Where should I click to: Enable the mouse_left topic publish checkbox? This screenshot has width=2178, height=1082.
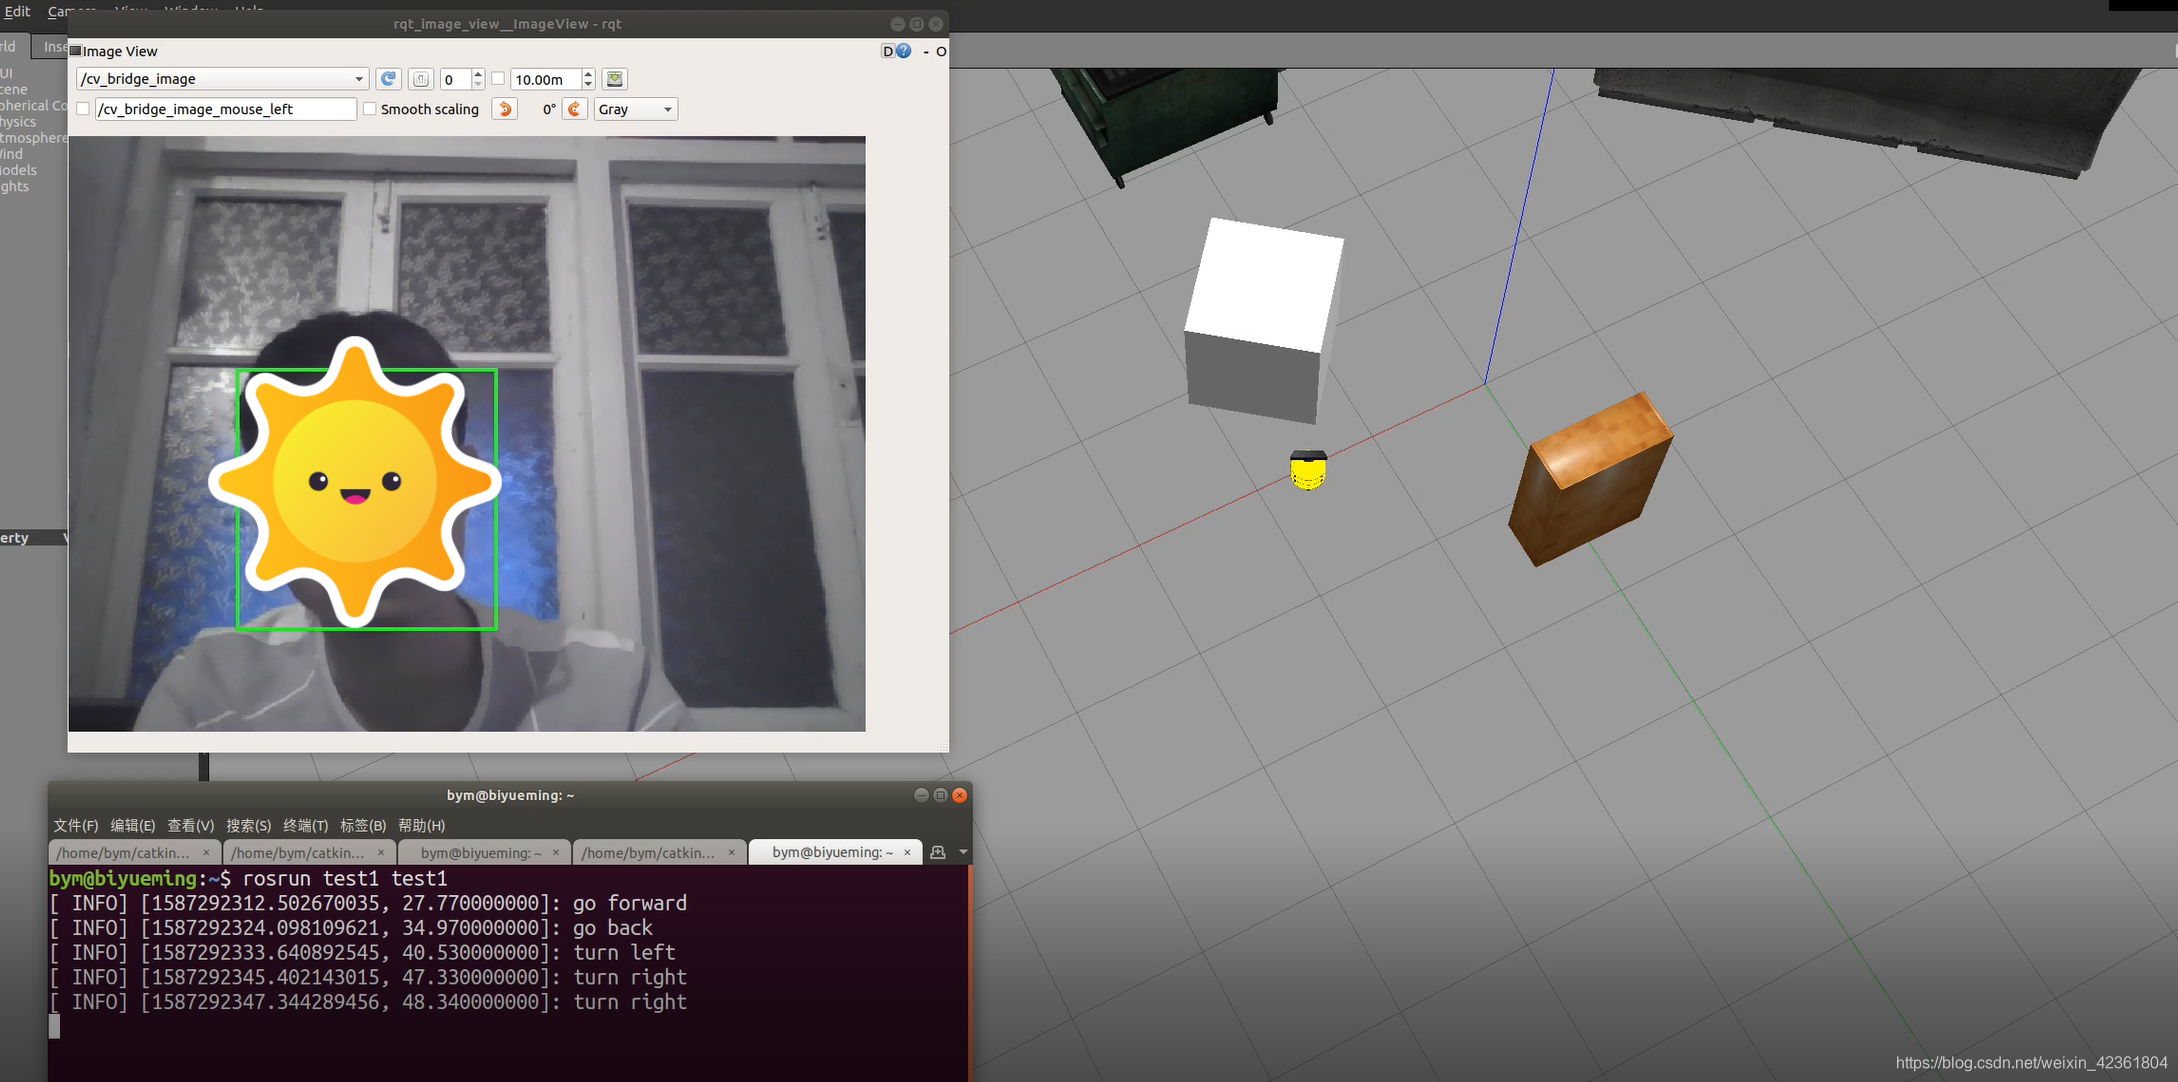coord(83,109)
